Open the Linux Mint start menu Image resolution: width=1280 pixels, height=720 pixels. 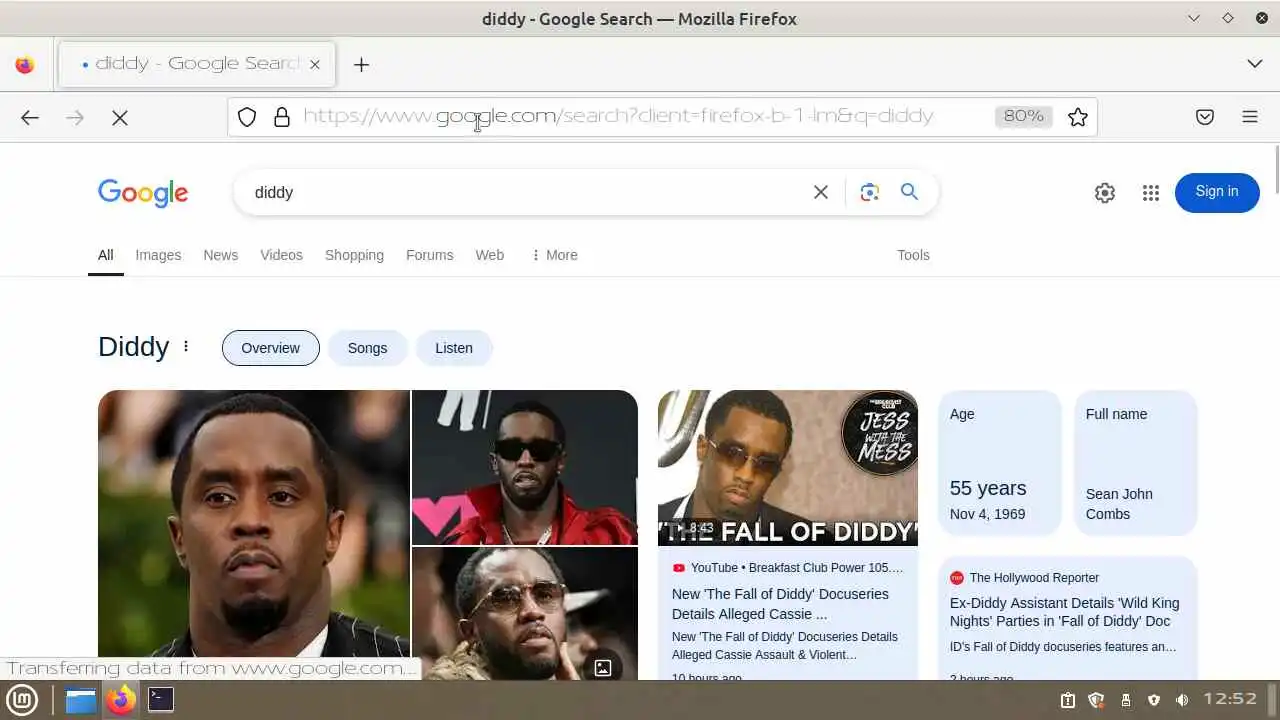click(22, 700)
